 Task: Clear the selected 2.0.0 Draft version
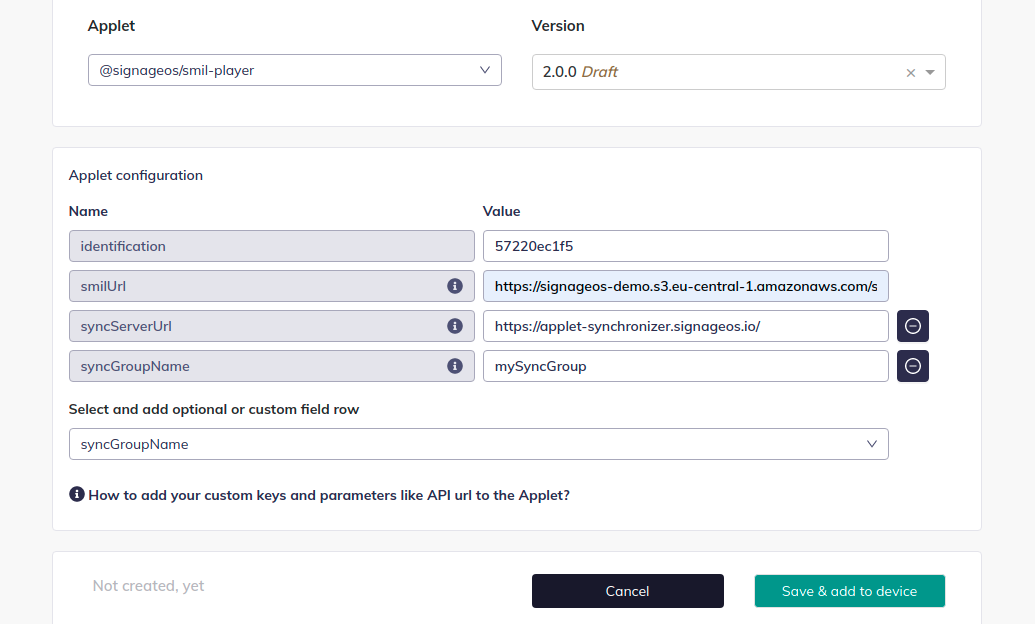point(910,71)
